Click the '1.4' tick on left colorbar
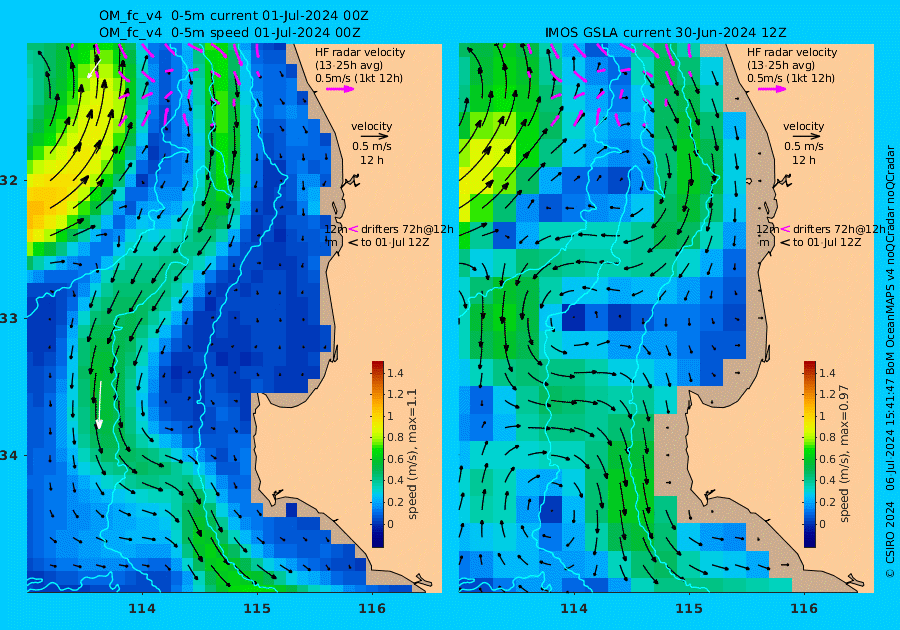The height and width of the screenshot is (630, 900). tap(395, 374)
